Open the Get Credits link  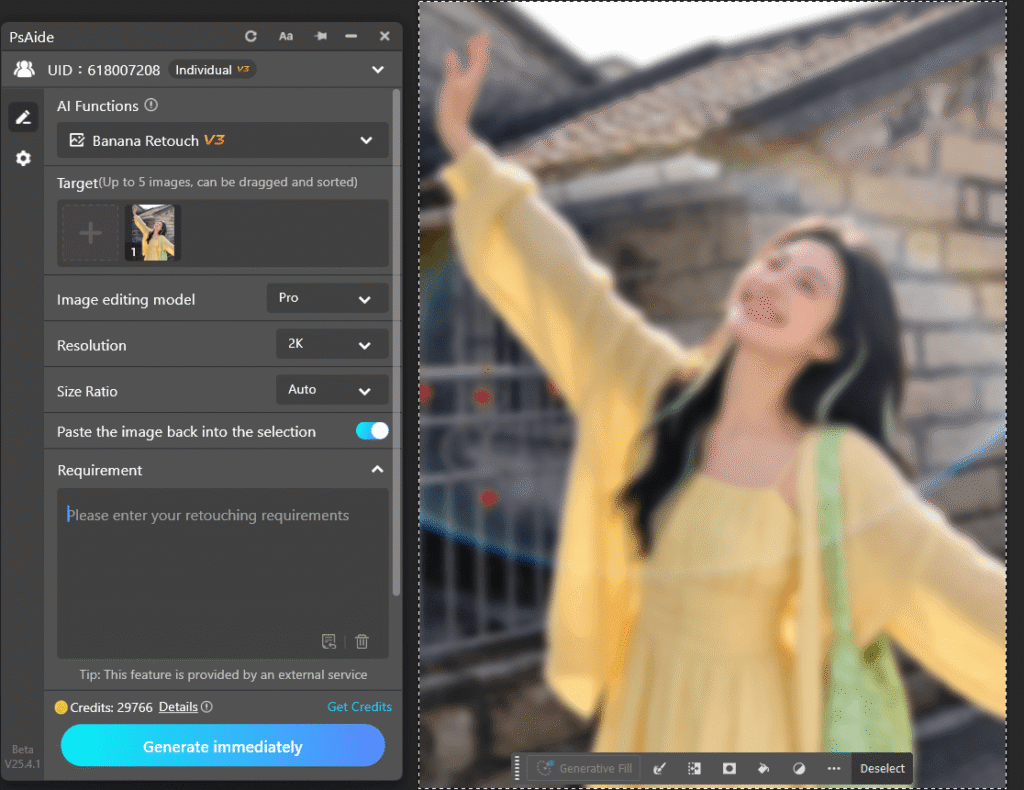pos(359,706)
